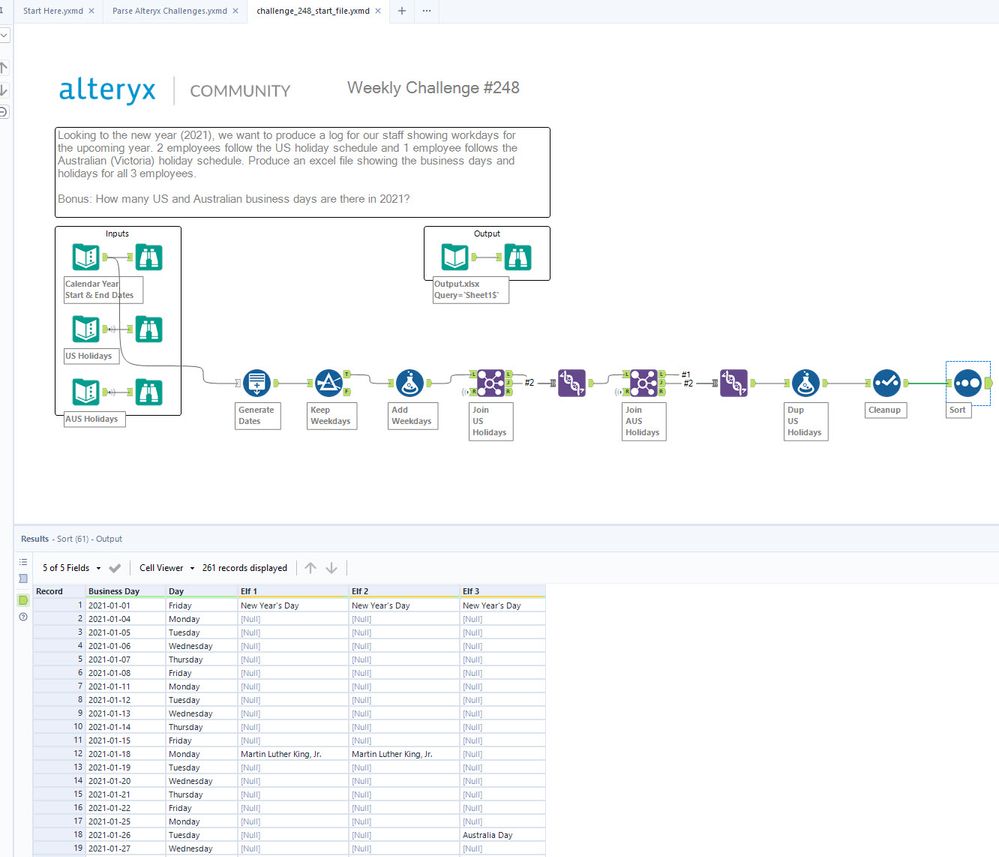
Task: Select cell 2021-01-18 in Business Day column
Action: (x=126, y=754)
